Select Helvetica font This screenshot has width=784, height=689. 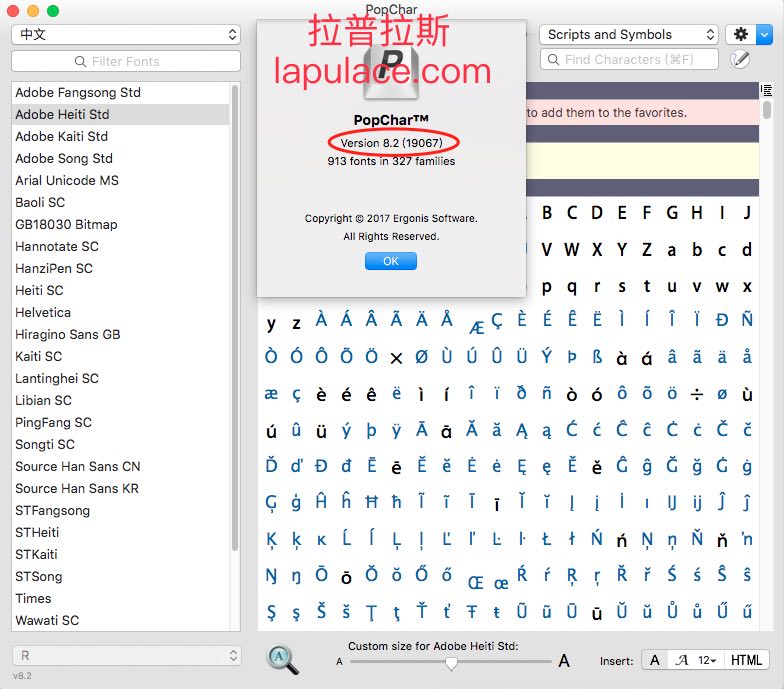click(120, 312)
